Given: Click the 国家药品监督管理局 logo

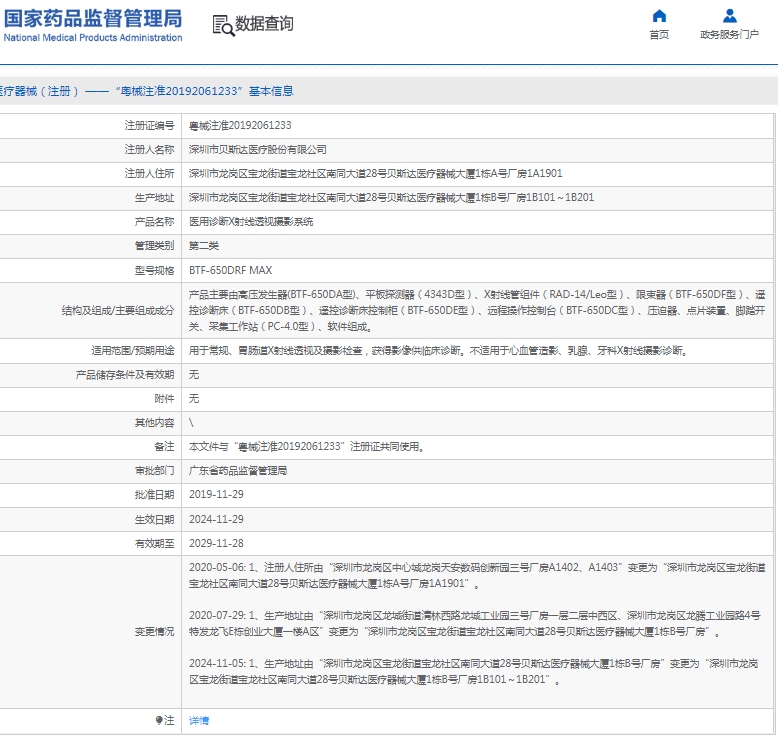Looking at the screenshot, I should coord(93,18).
